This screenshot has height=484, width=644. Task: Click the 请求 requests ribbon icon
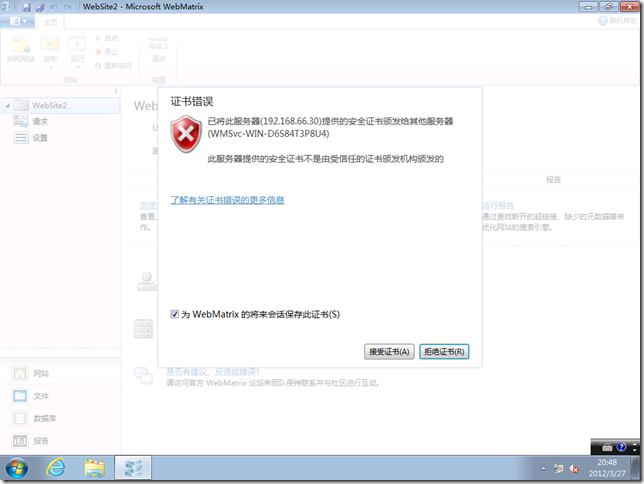(159, 50)
